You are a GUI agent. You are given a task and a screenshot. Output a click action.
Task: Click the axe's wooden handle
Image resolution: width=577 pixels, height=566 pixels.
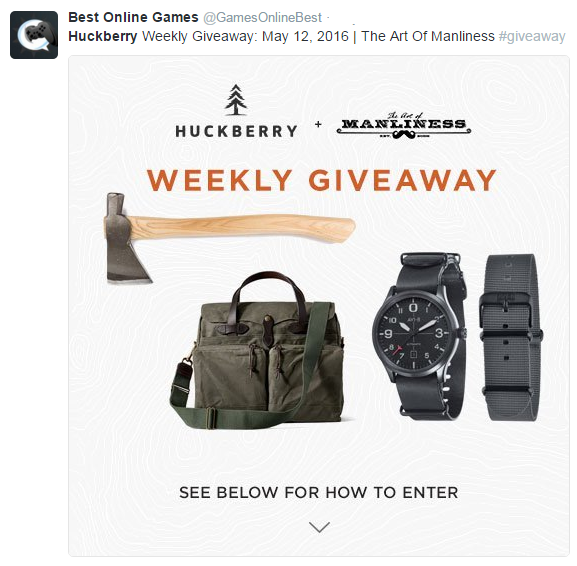coord(243,227)
